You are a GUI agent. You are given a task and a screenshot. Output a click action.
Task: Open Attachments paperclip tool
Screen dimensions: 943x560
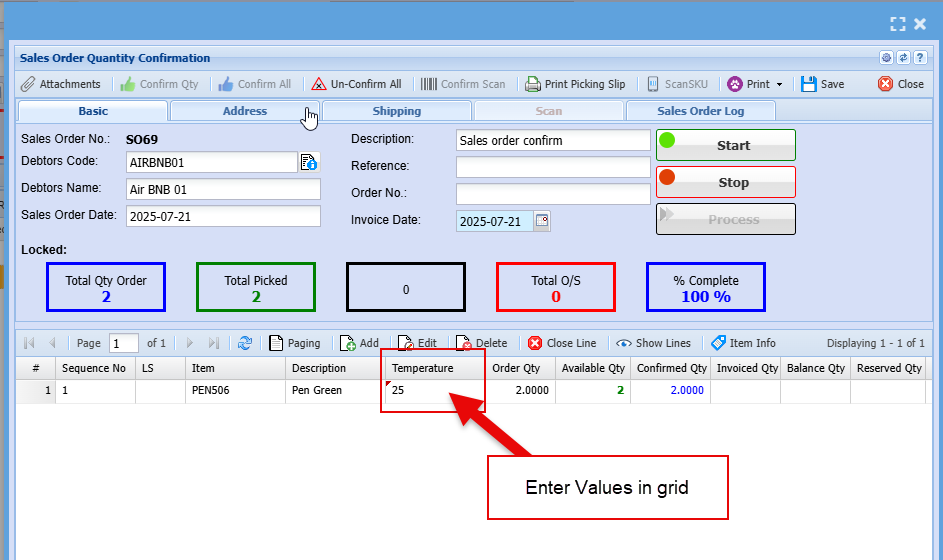61,84
